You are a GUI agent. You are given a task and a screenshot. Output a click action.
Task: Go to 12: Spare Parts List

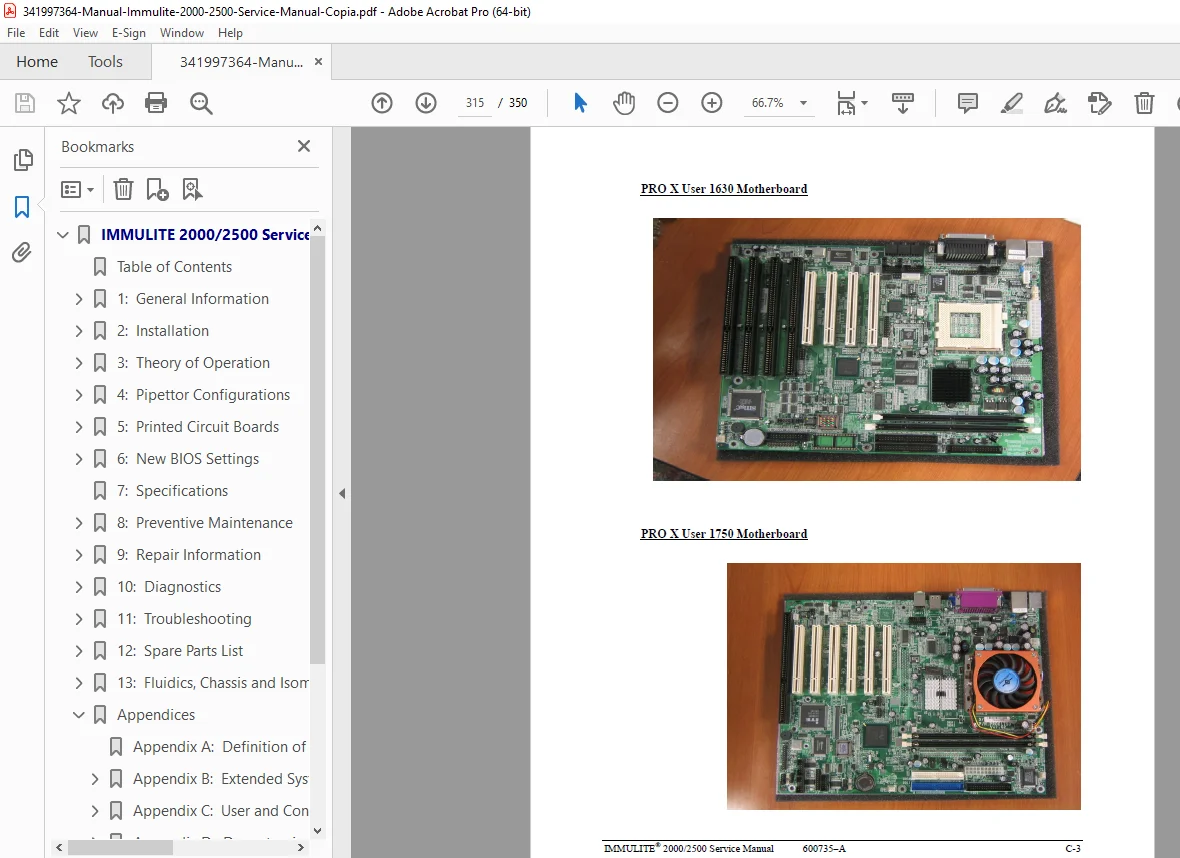point(180,651)
